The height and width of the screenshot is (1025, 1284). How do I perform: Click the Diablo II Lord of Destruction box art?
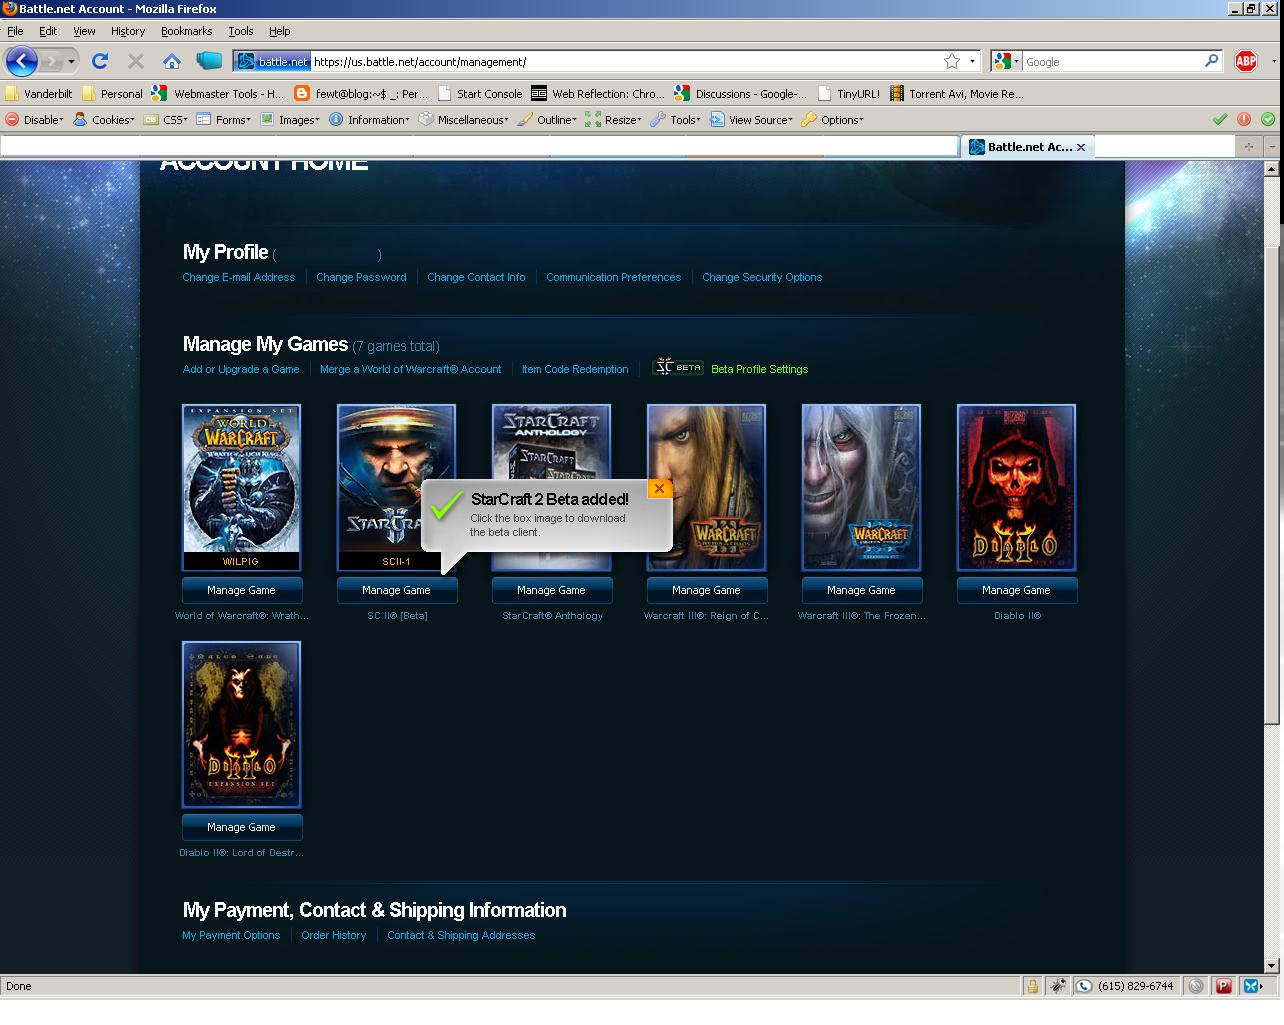[x=241, y=724]
